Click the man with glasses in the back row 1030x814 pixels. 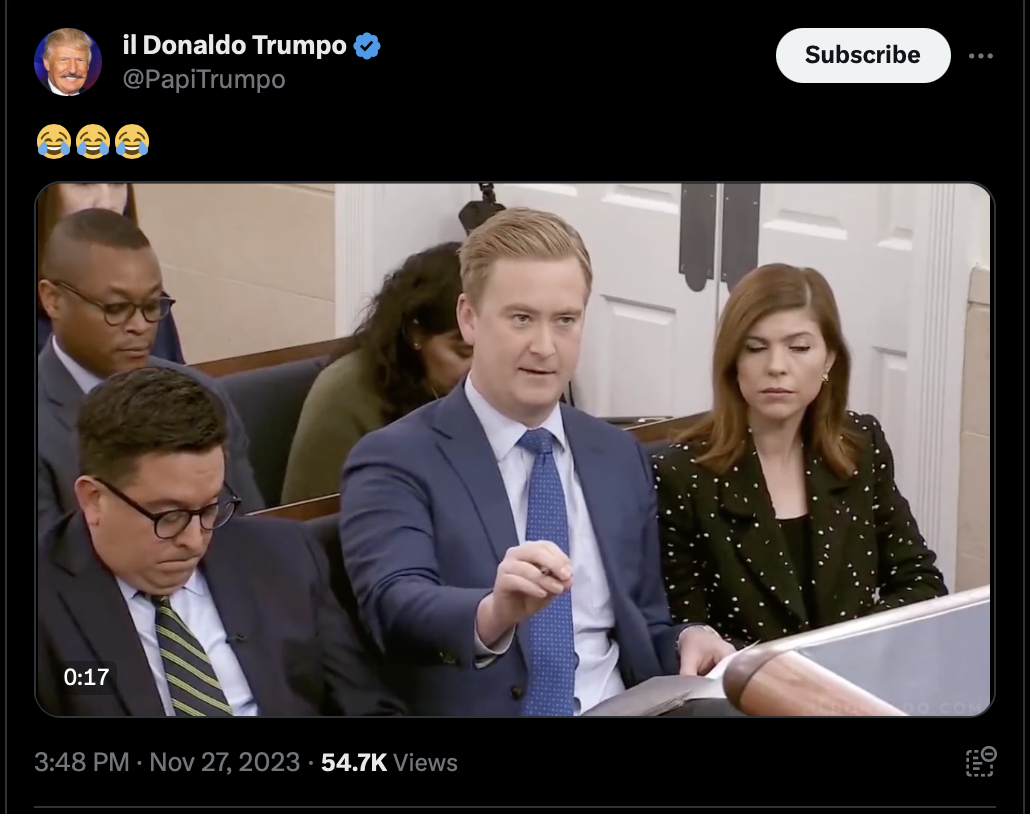coord(105,315)
